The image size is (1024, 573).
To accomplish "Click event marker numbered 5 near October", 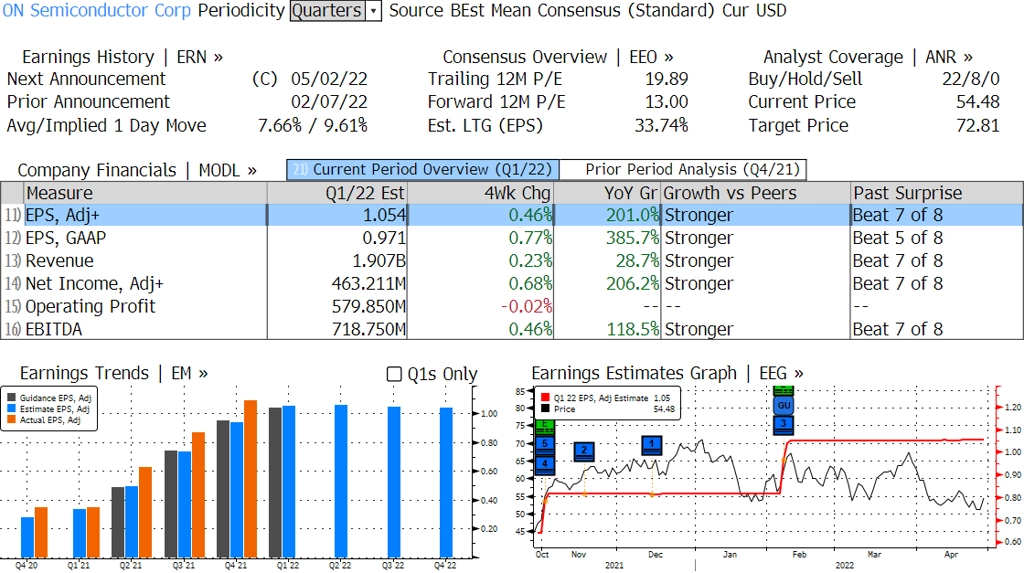I will click(545, 445).
